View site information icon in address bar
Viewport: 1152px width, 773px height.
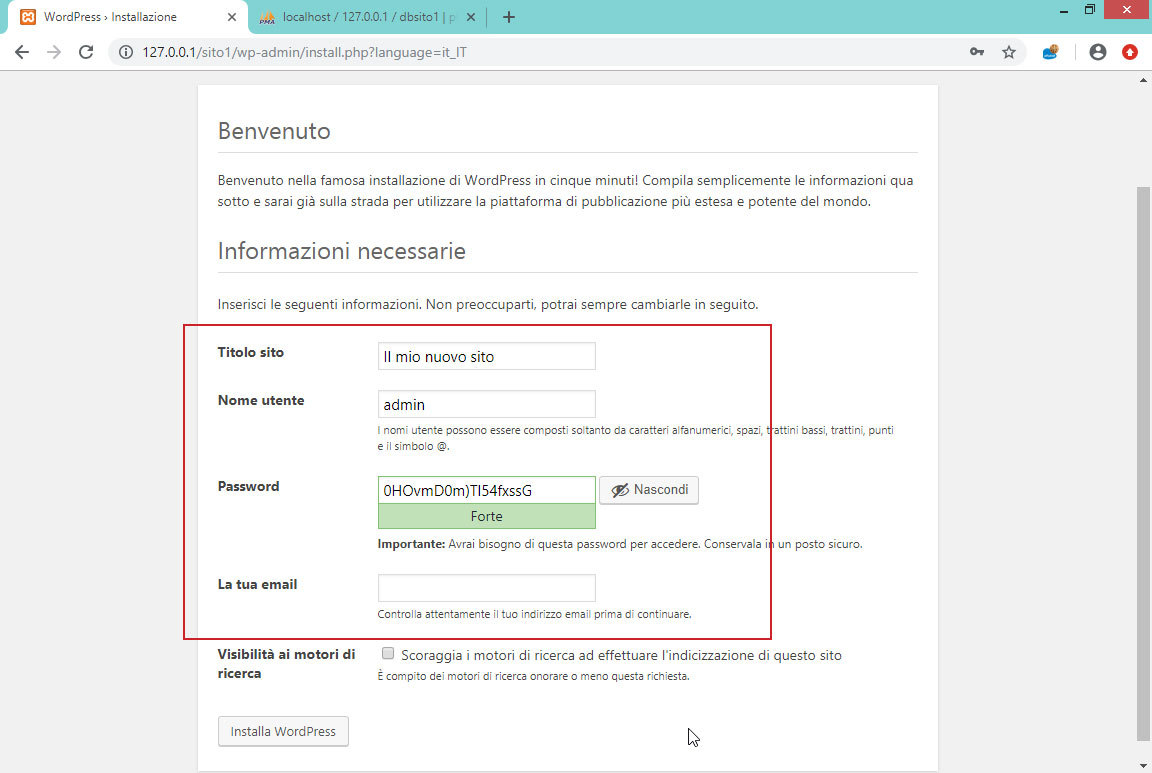pos(126,52)
